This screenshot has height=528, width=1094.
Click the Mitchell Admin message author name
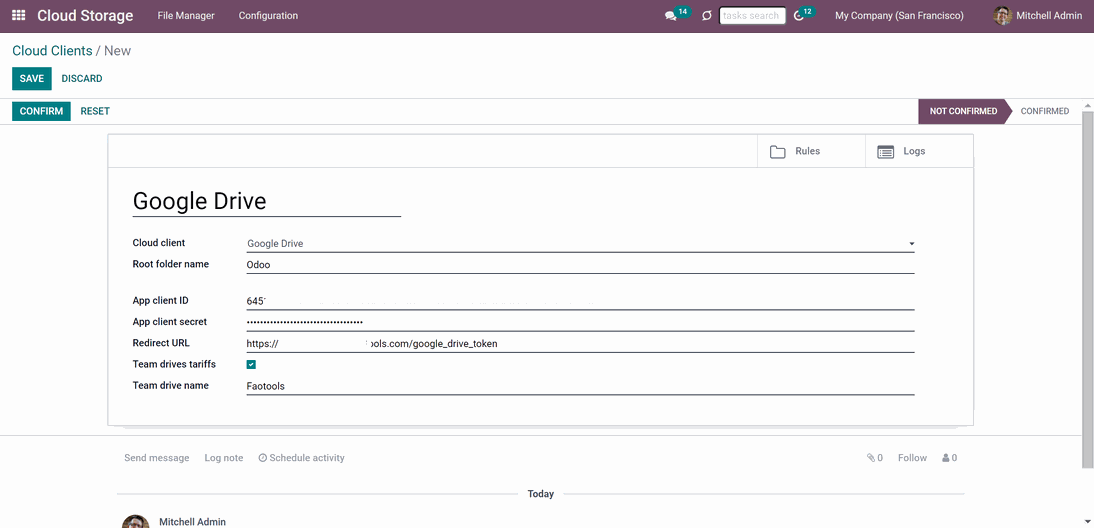[x=193, y=522]
